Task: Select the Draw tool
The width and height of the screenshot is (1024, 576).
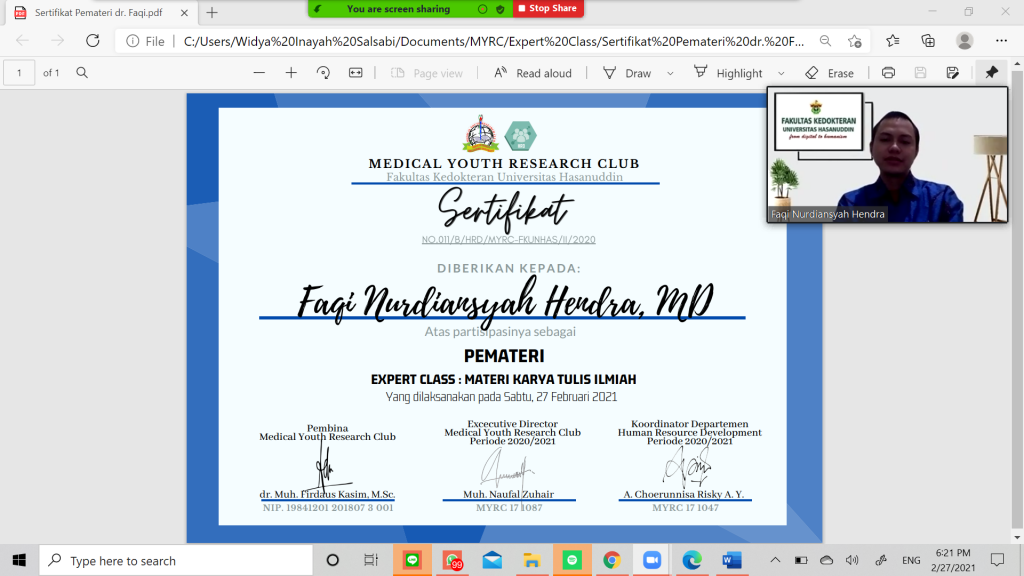Action: [627, 73]
